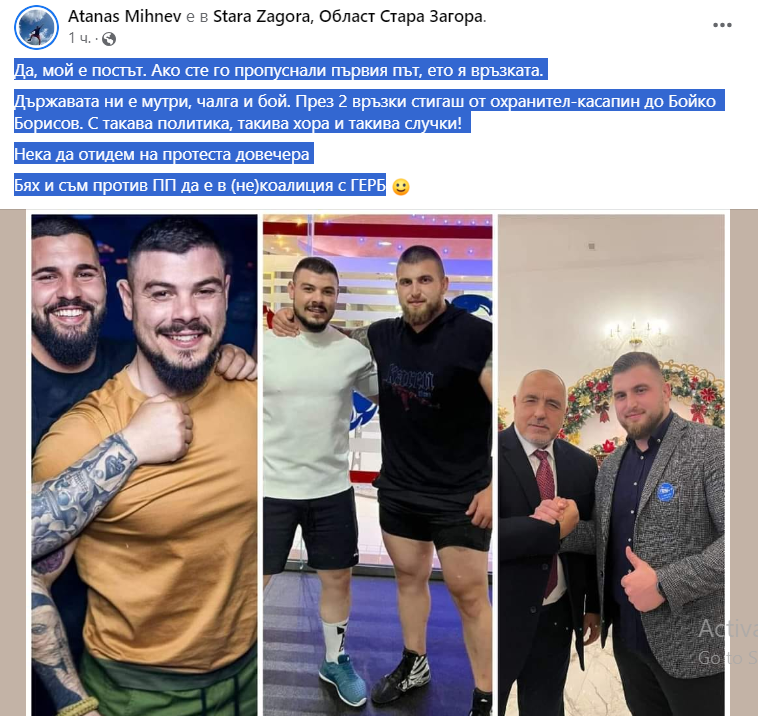Click the public globe audience icon

(109, 39)
